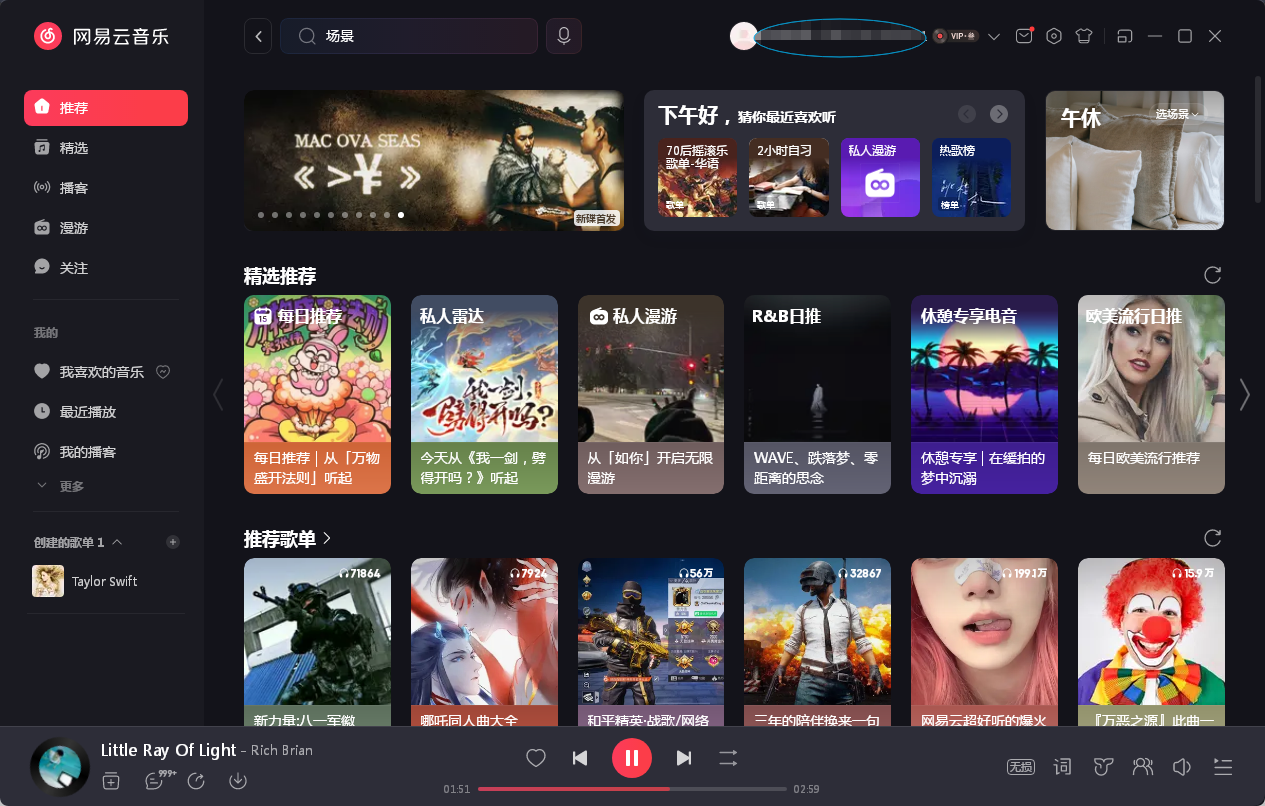Click the 网易云音乐 logo
The height and width of the screenshot is (806, 1265).
coord(101,37)
